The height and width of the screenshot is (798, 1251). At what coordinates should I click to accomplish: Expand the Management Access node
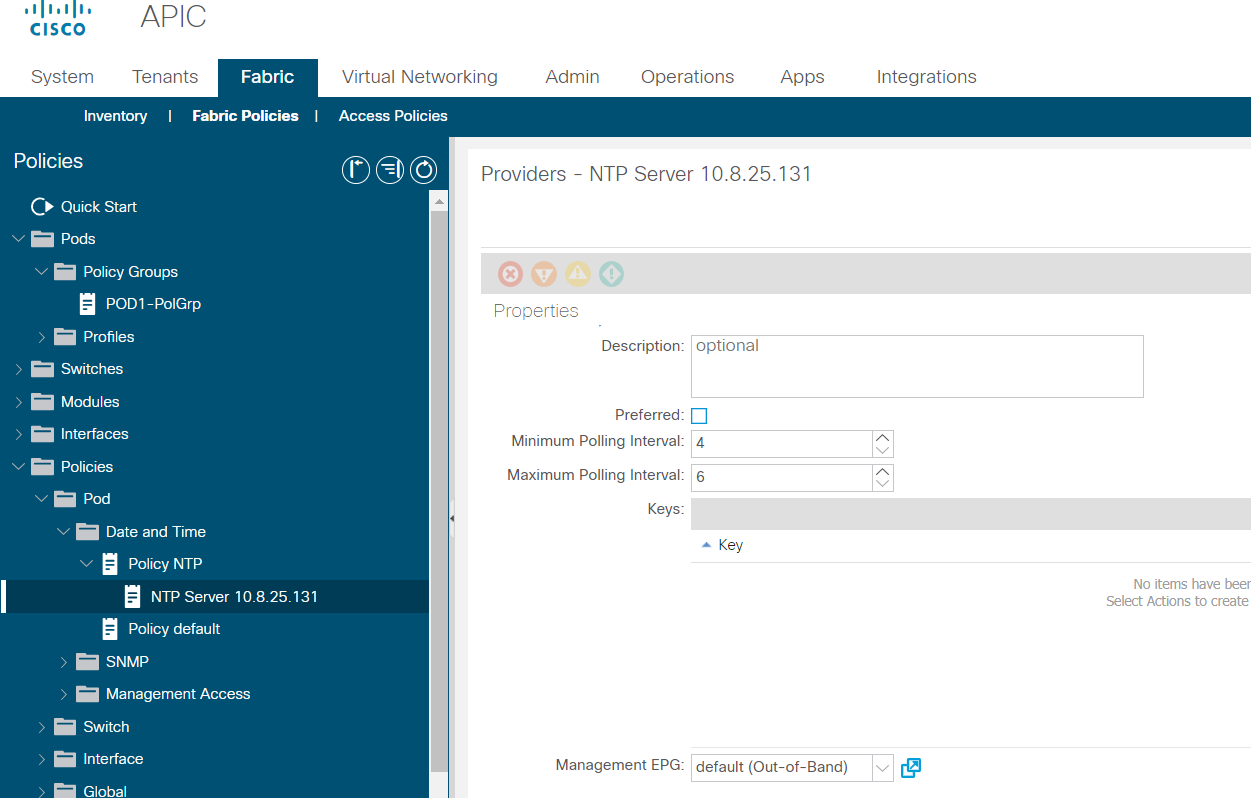pyautogui.click(x=64, y=694)
